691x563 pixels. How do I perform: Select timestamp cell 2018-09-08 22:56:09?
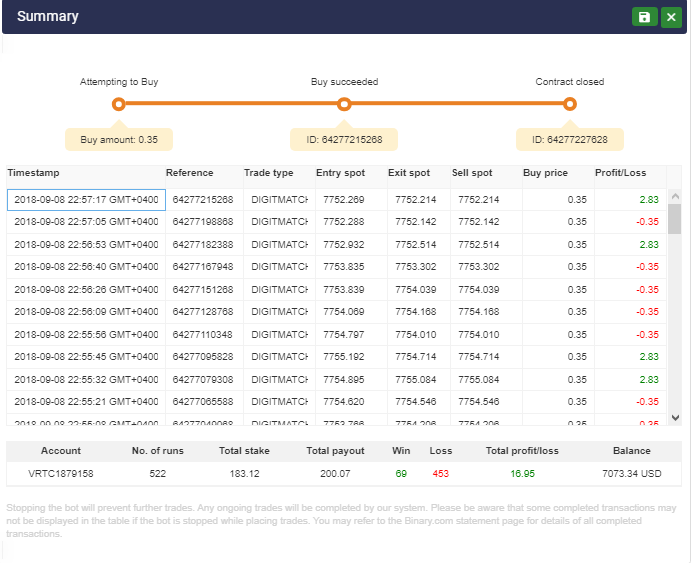click(x=86, y=312)
